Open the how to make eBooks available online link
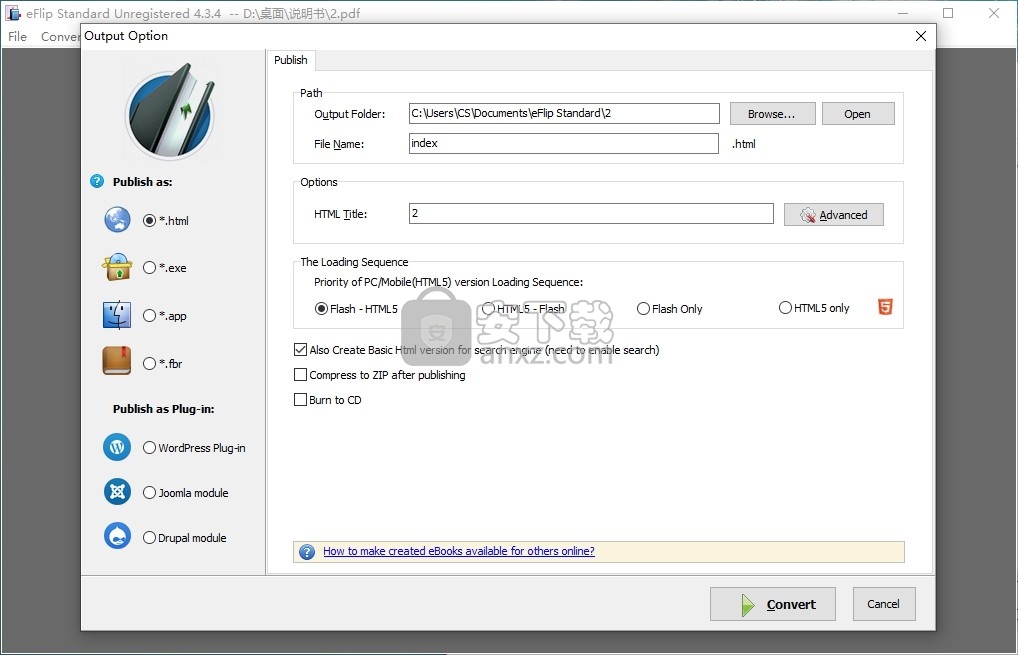 coord(458,551)
